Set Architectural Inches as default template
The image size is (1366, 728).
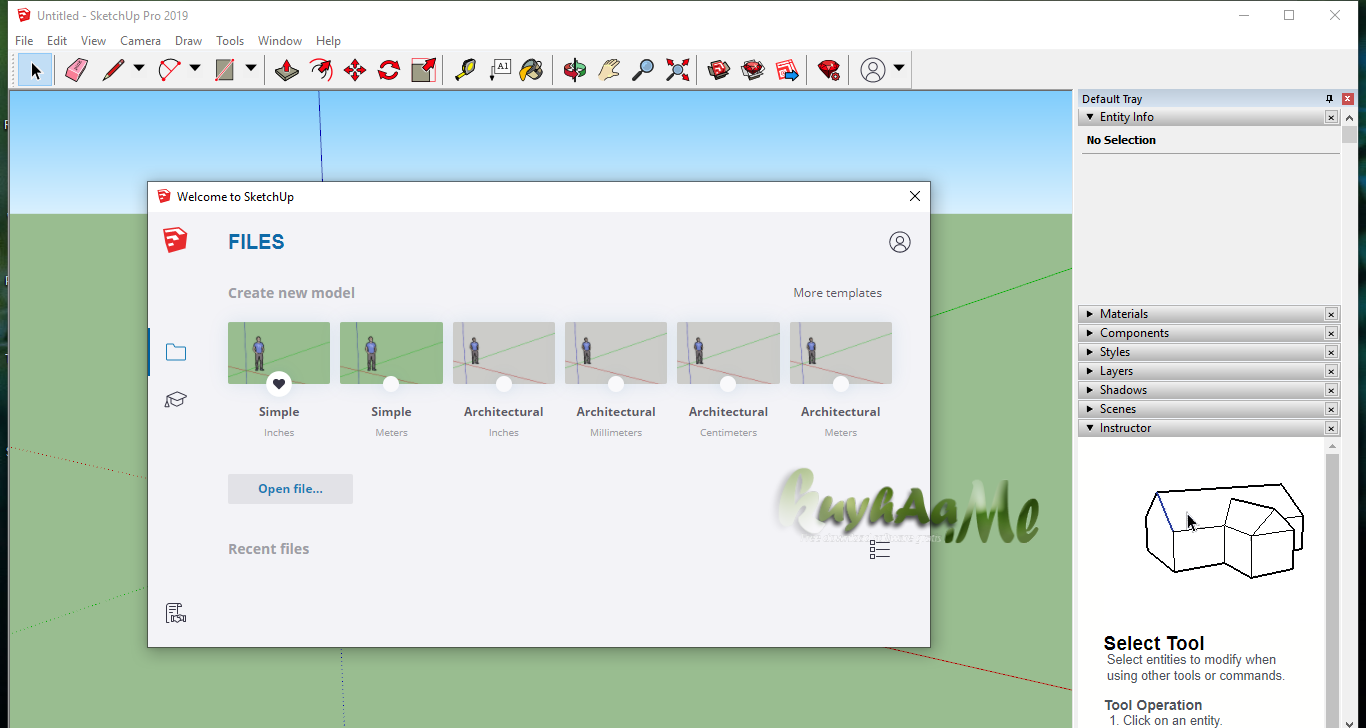click(504, 384)
